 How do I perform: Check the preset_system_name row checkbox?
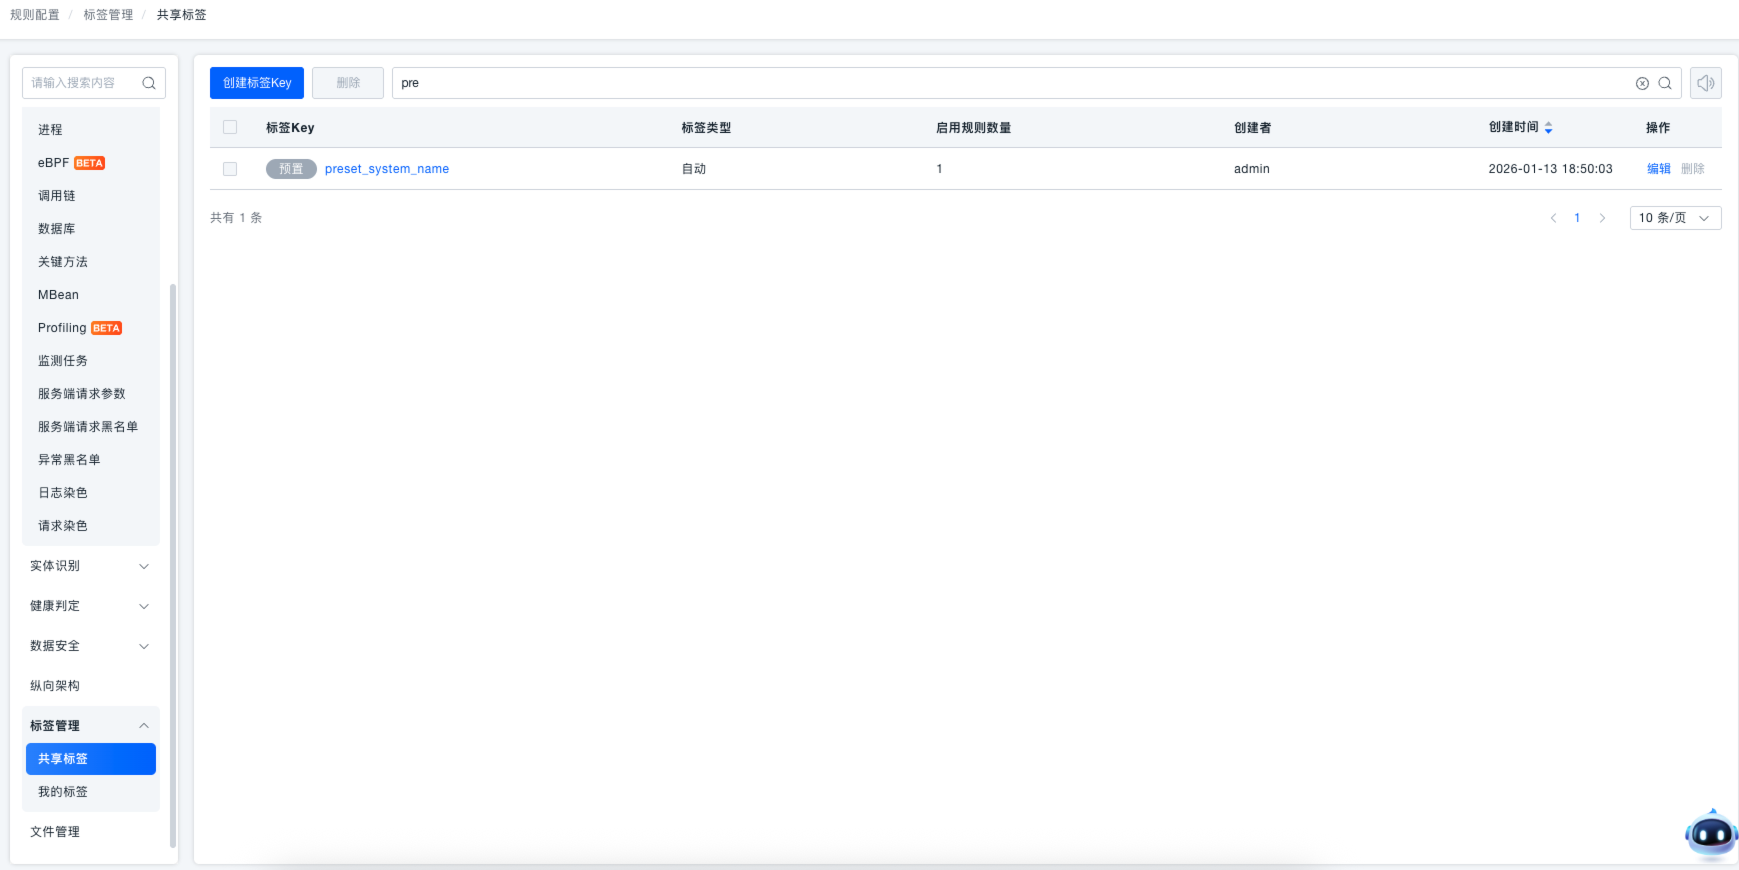tap(230, 169)
